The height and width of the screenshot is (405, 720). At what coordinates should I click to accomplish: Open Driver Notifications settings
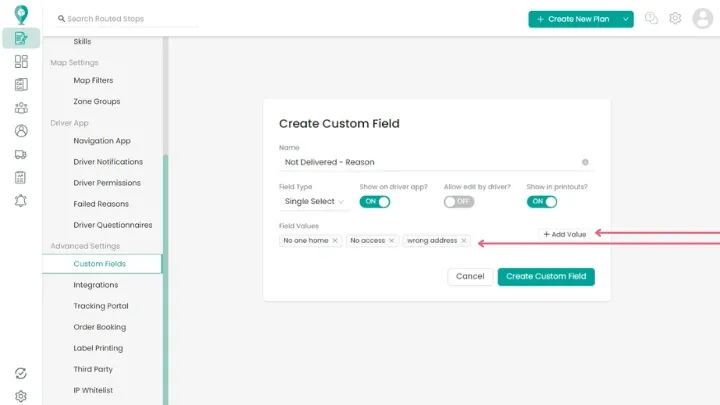[108, 162]
